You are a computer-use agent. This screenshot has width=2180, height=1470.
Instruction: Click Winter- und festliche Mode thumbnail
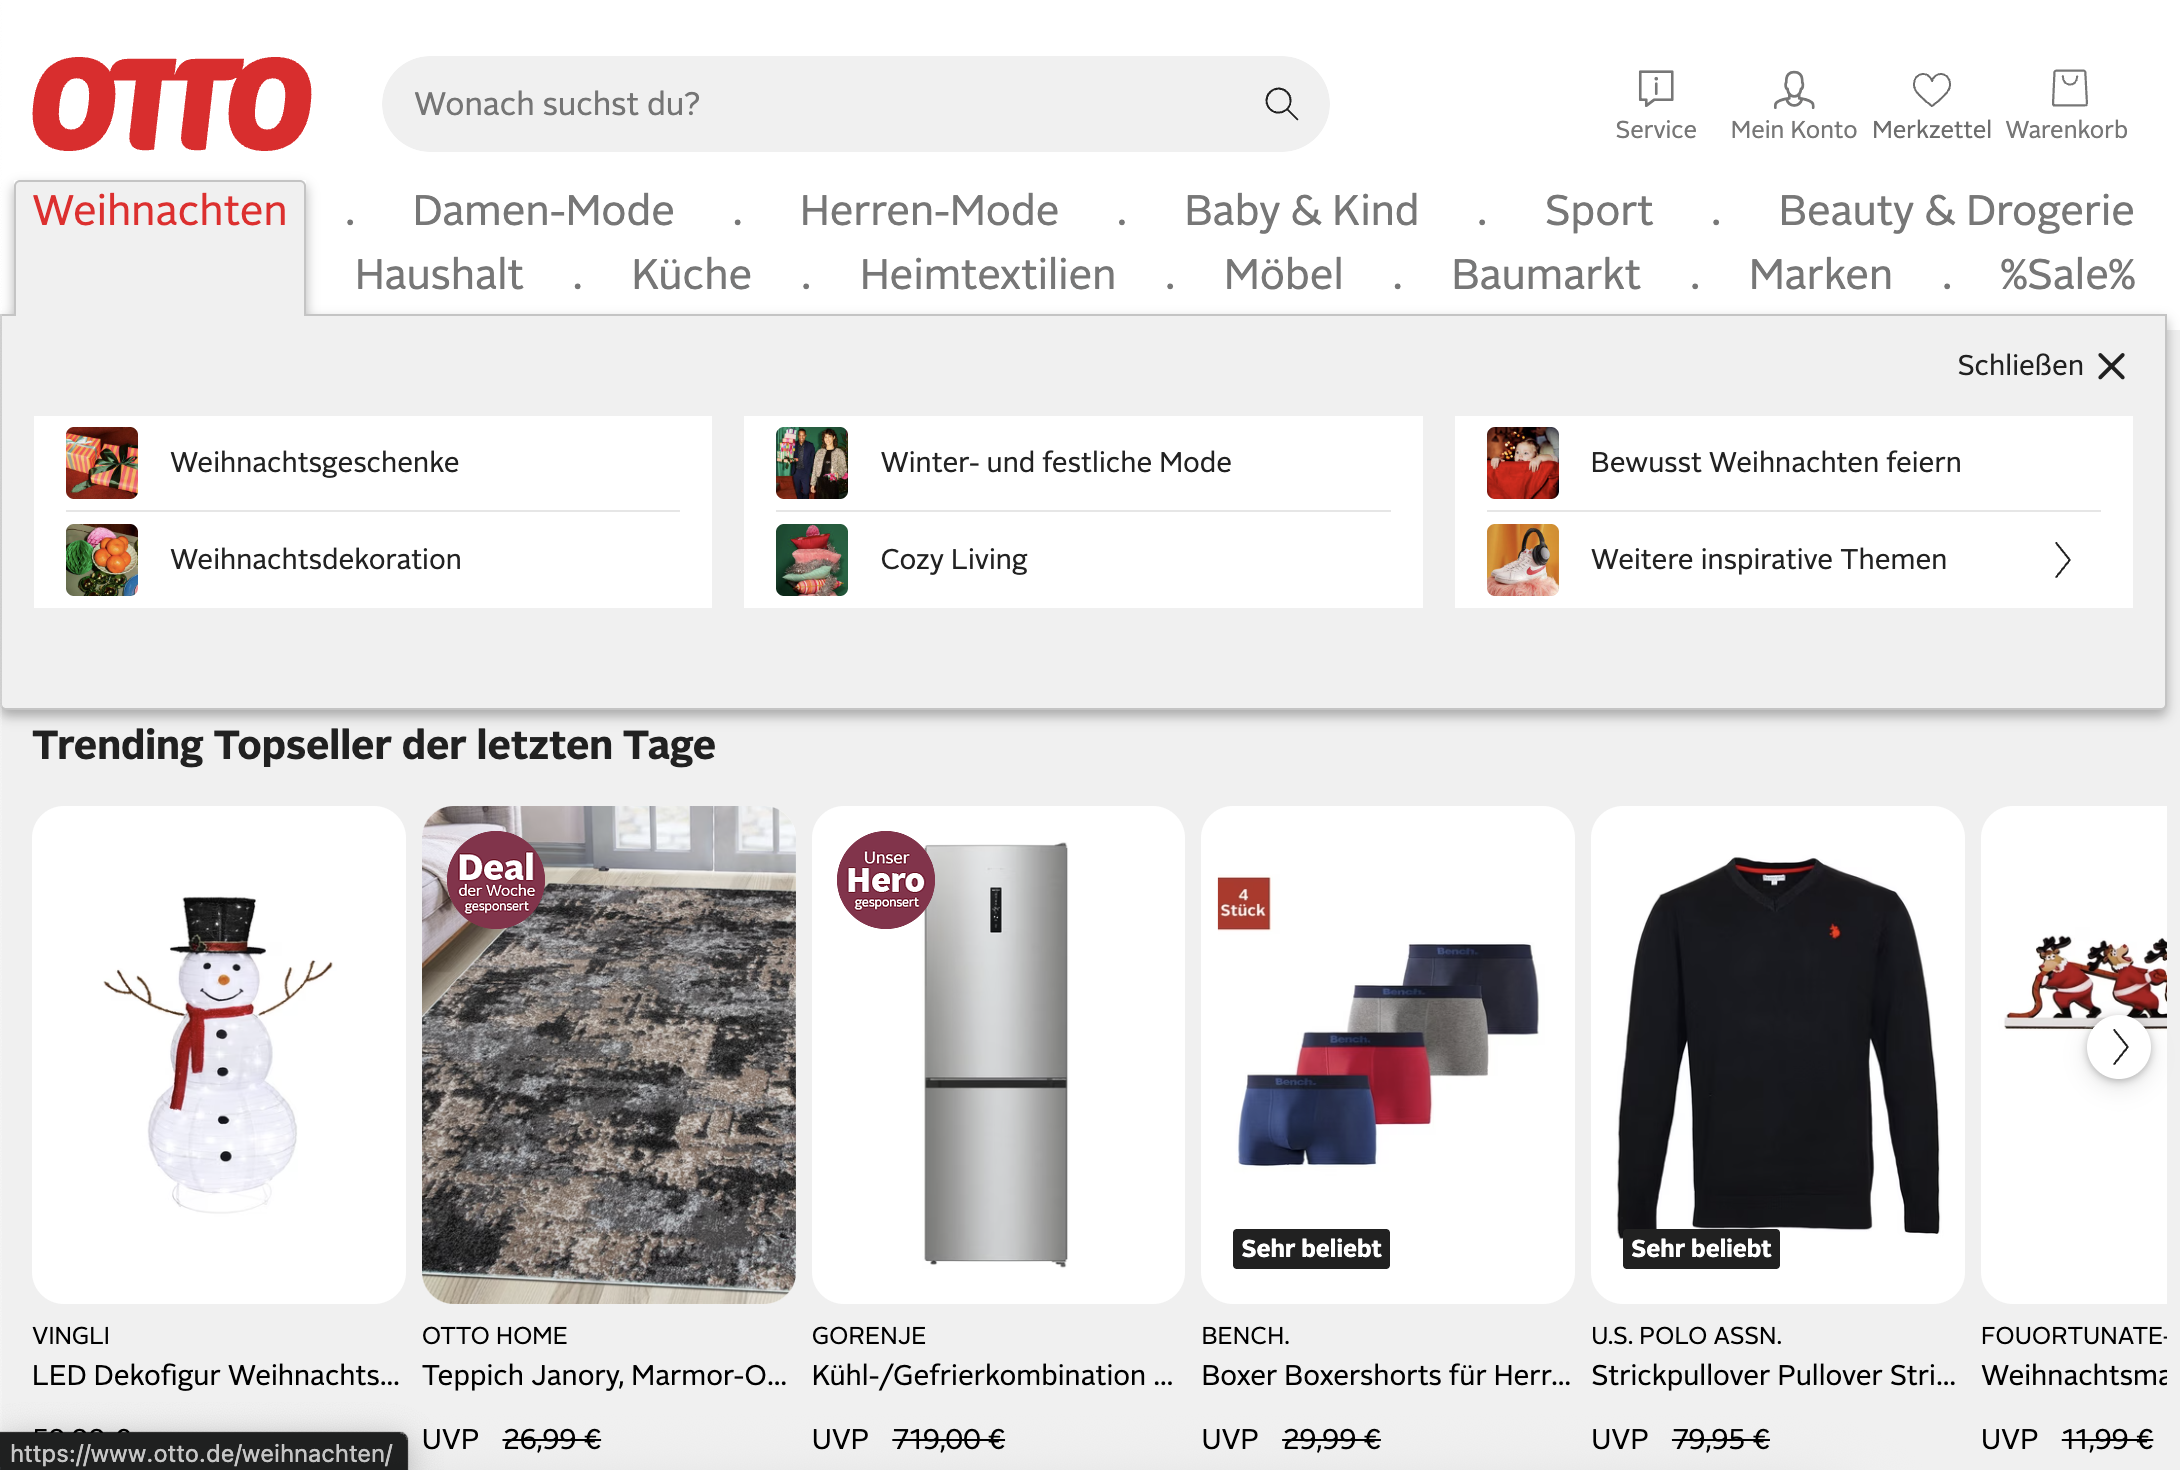(812, 463)
